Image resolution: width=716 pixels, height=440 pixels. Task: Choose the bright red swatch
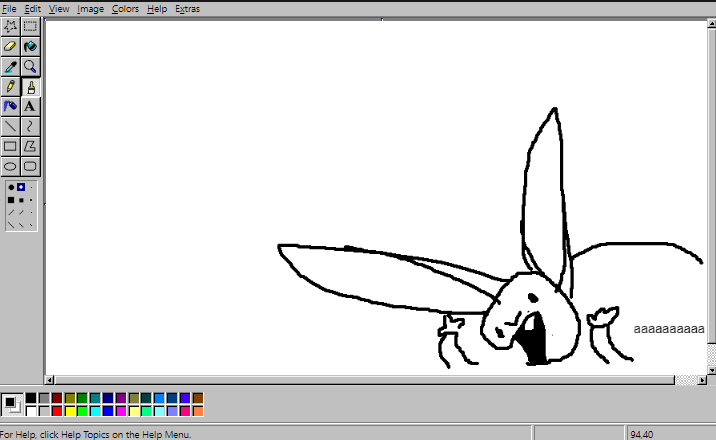coord(57,411)
